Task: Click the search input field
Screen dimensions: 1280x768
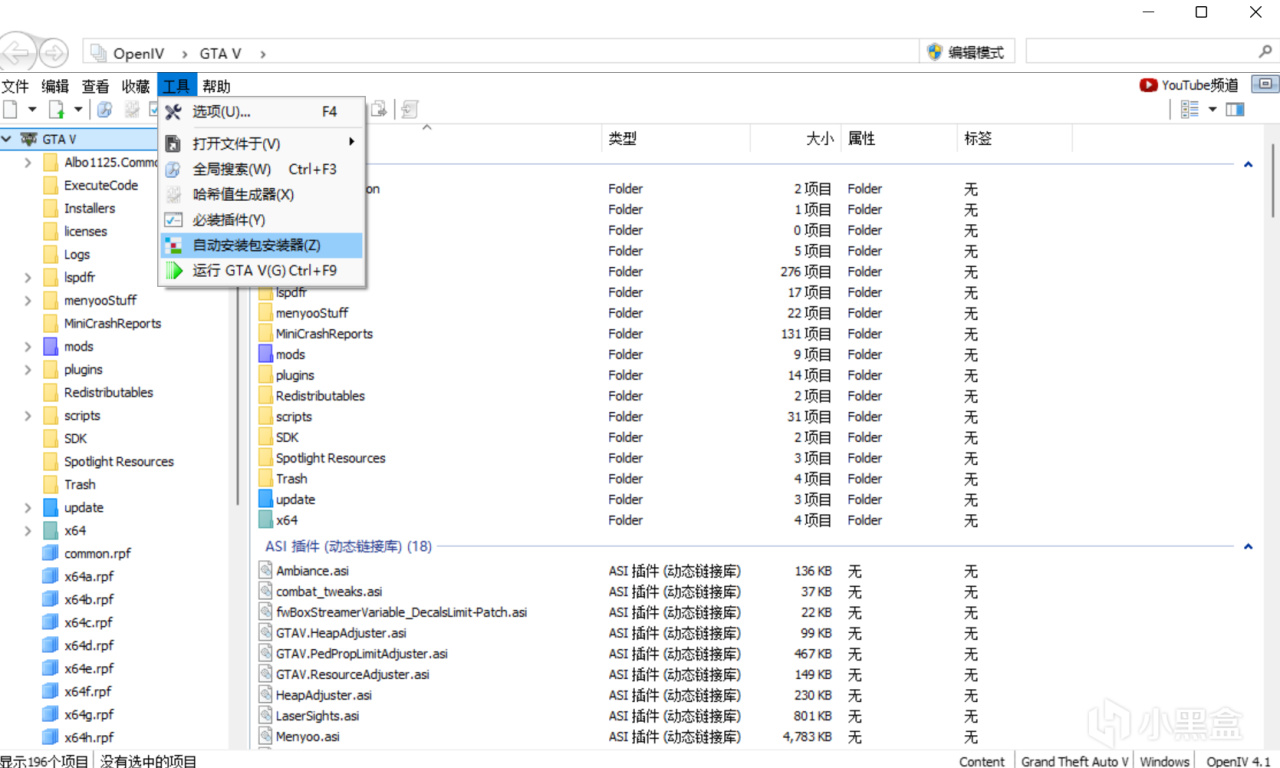Action: (1140, 51)
